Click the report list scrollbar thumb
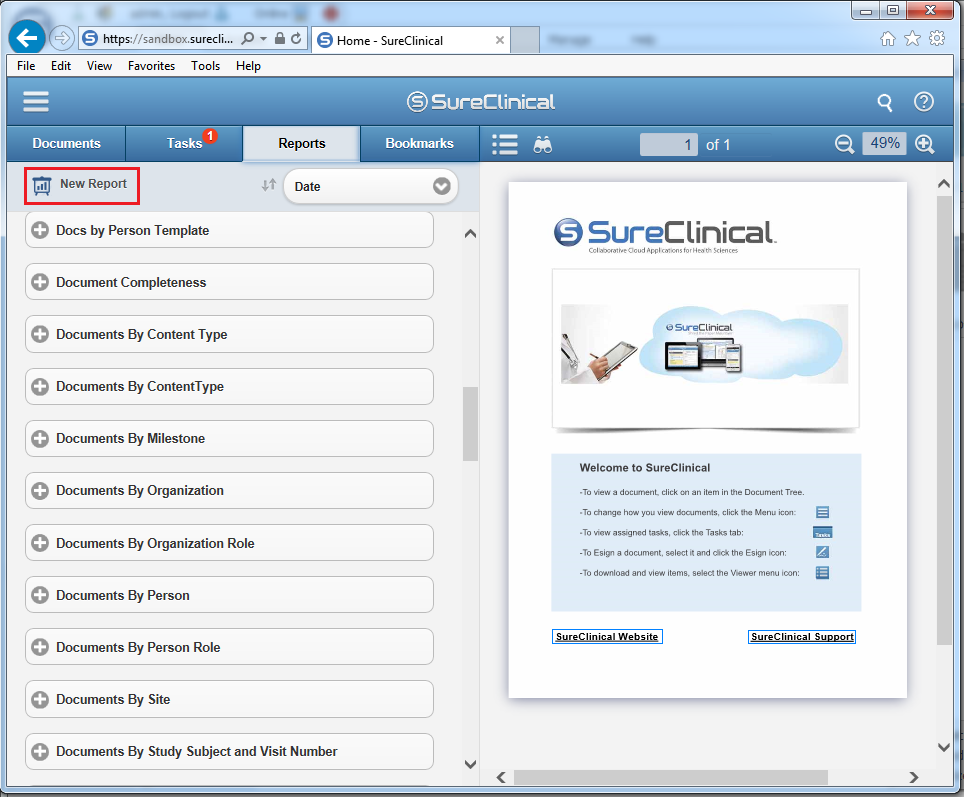Viewport: 964px width, 797px height. pyautogui.click(x=470, y=424)
